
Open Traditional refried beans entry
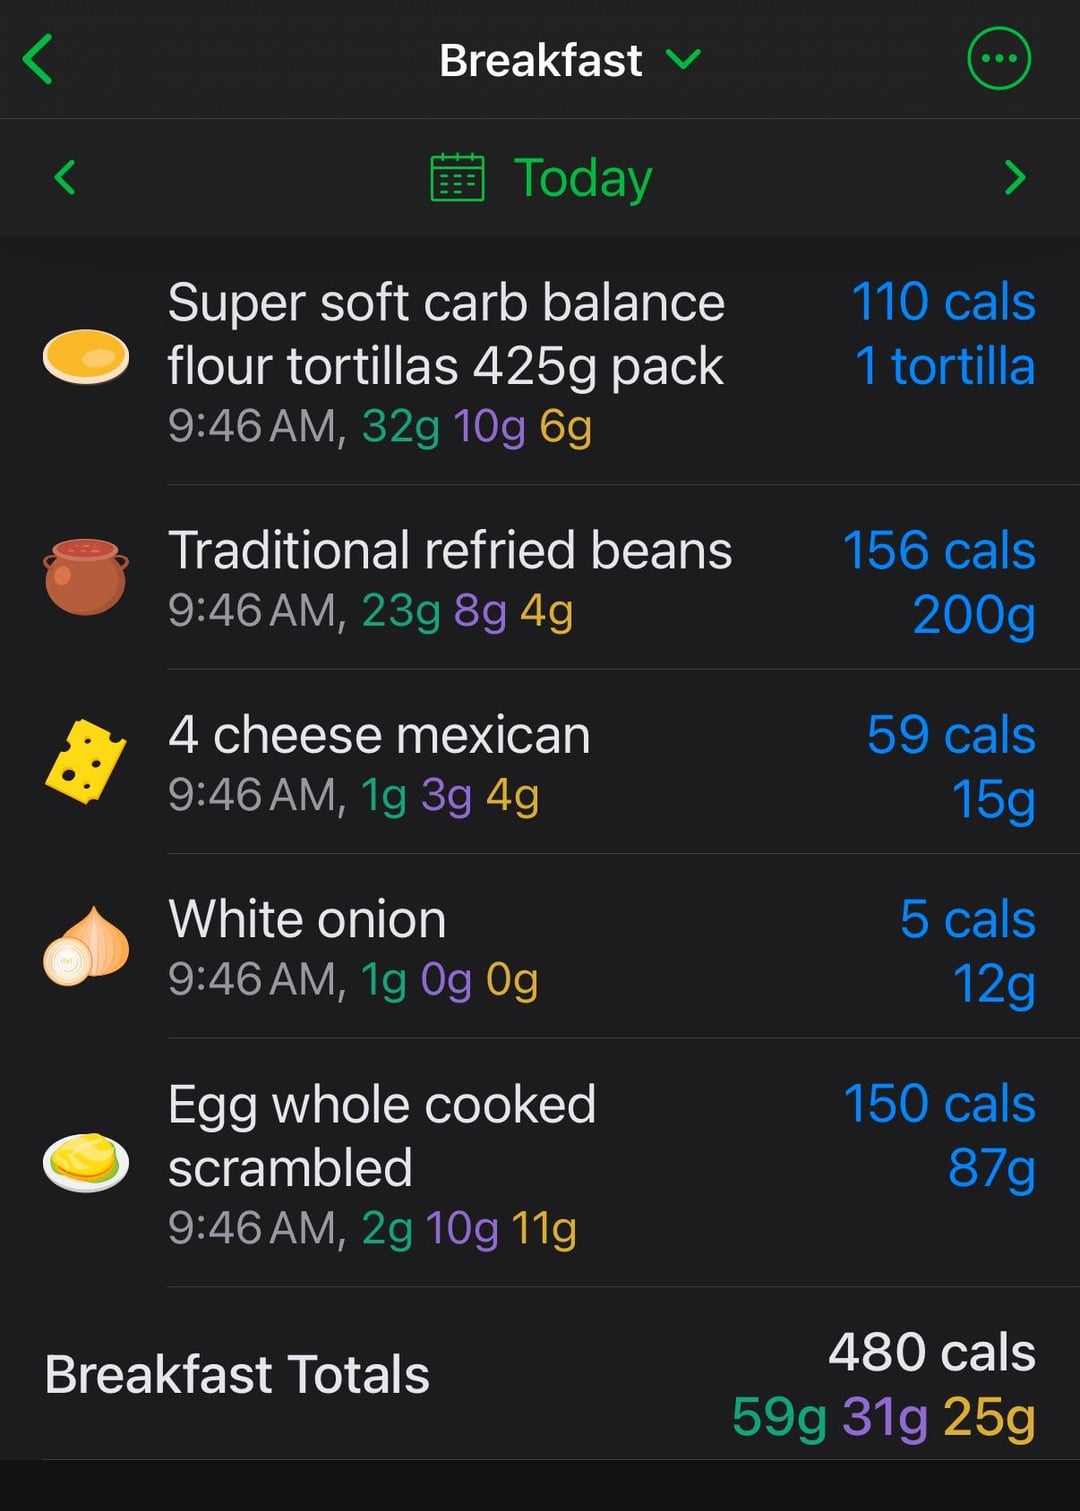pyautogui.click(x=540, y=577)
